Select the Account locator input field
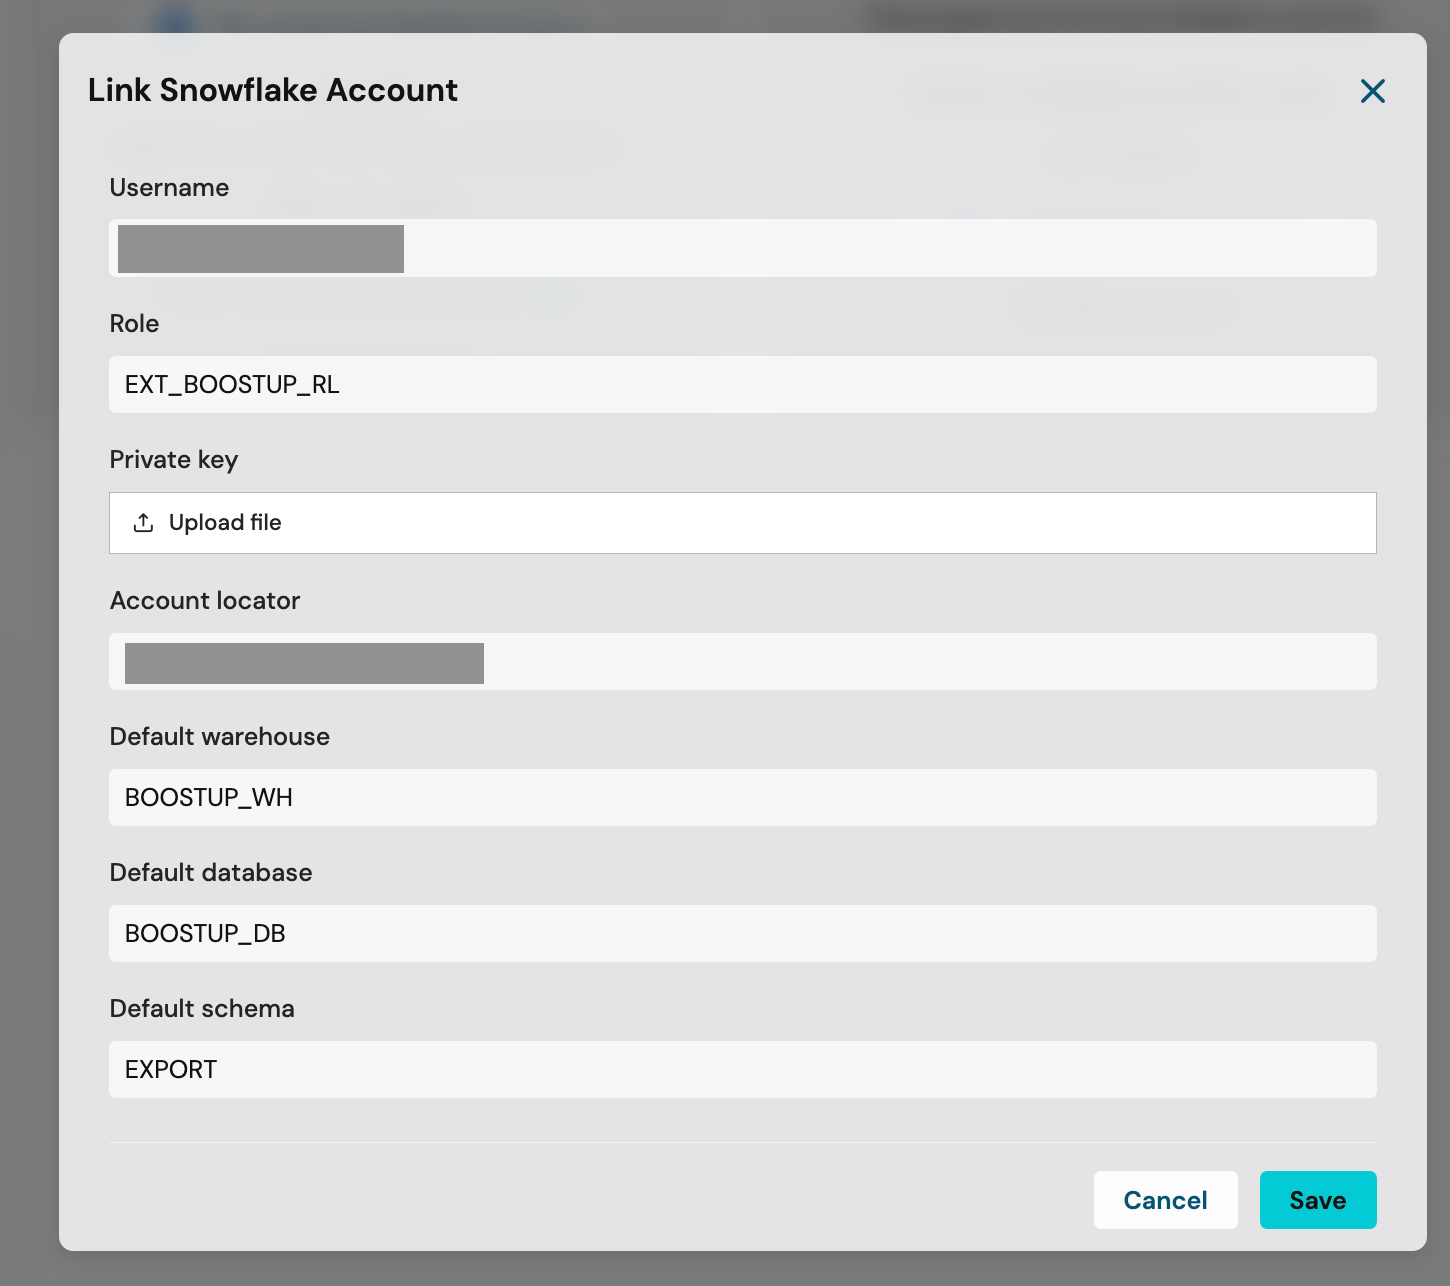Image resolution: width=1450 pixels, height=1286 pixels. point(743,661)
